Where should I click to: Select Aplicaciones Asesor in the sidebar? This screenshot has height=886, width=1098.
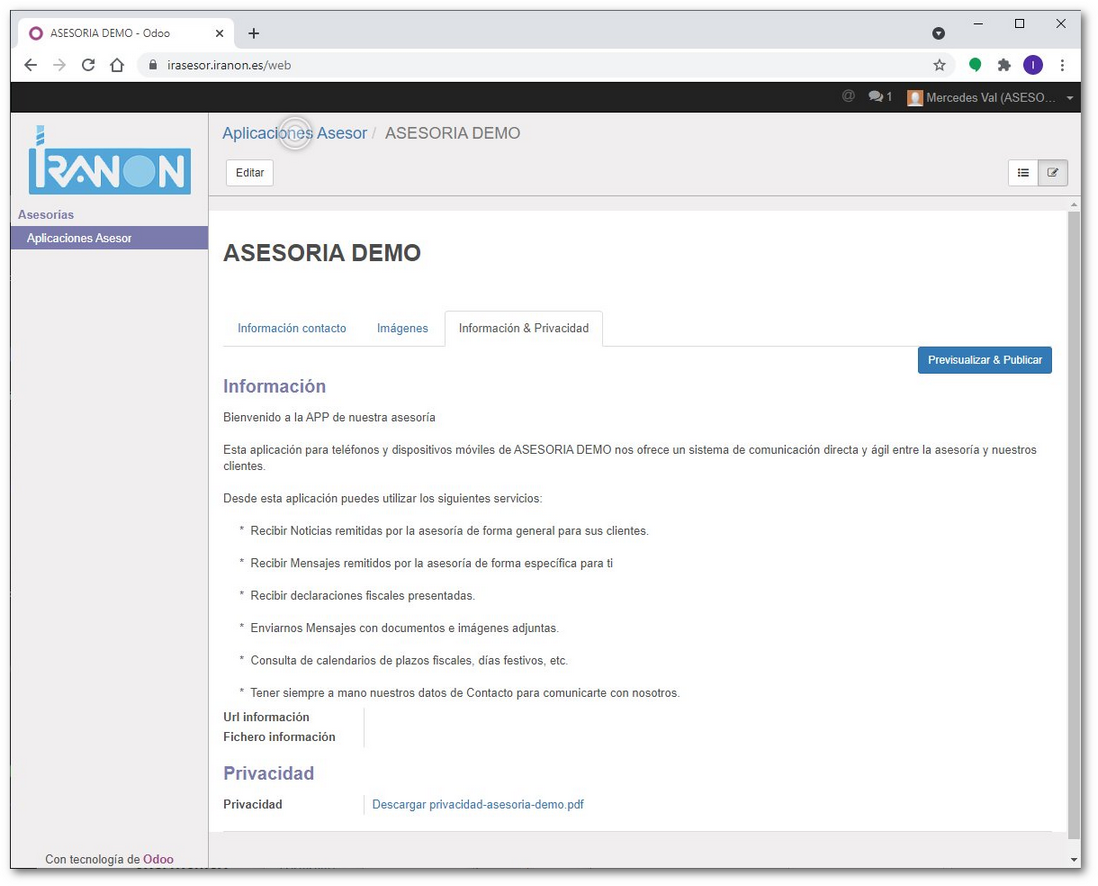109,238
